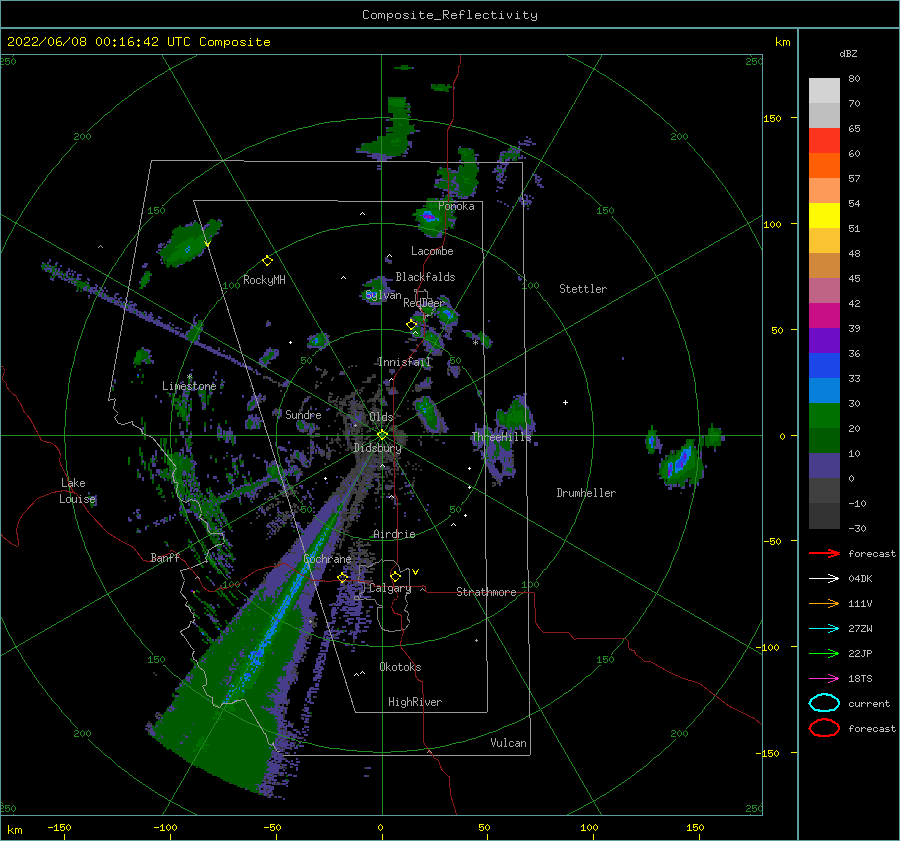Click the dBZ legend heading
The image size is (900, 841).
pos(848,53)
